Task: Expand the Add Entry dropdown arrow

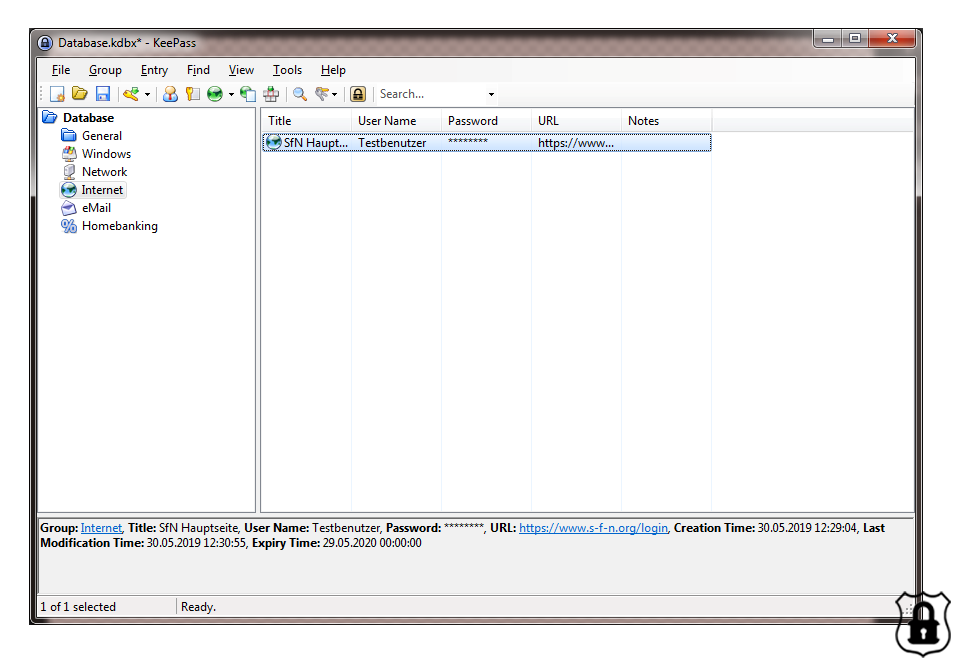Action: [148, 94]
